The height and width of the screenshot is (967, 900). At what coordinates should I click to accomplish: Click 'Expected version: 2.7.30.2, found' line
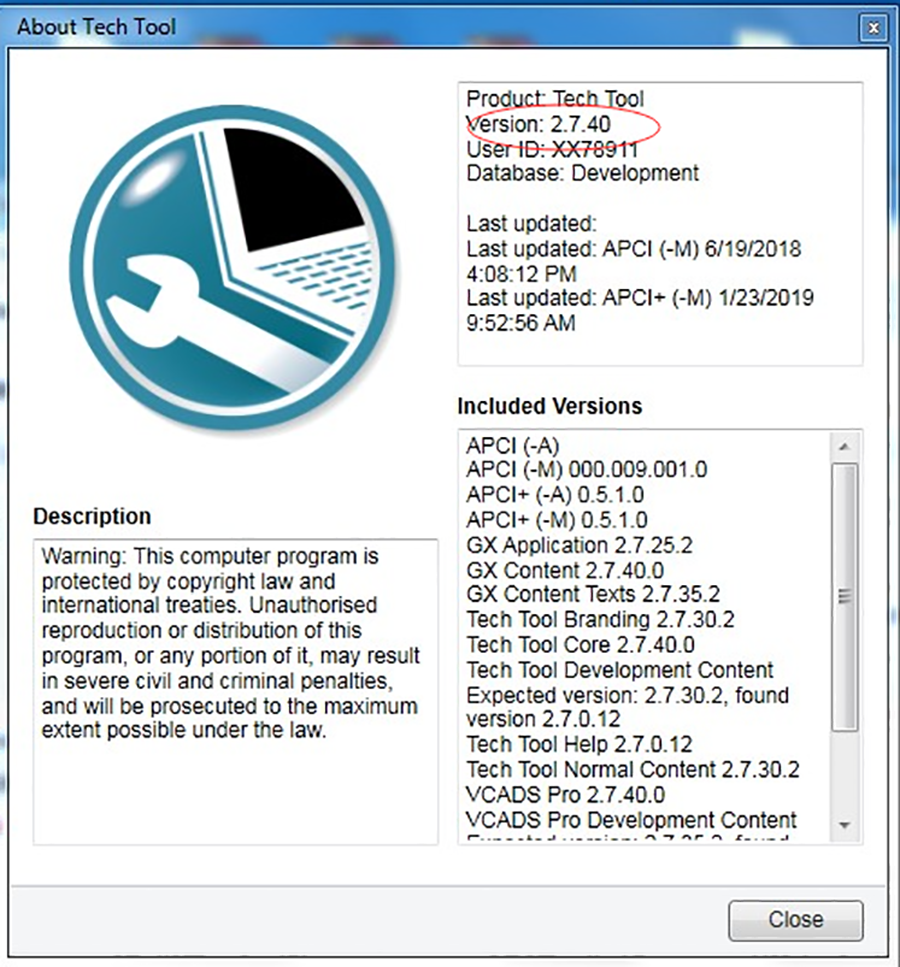coord(627,695)
